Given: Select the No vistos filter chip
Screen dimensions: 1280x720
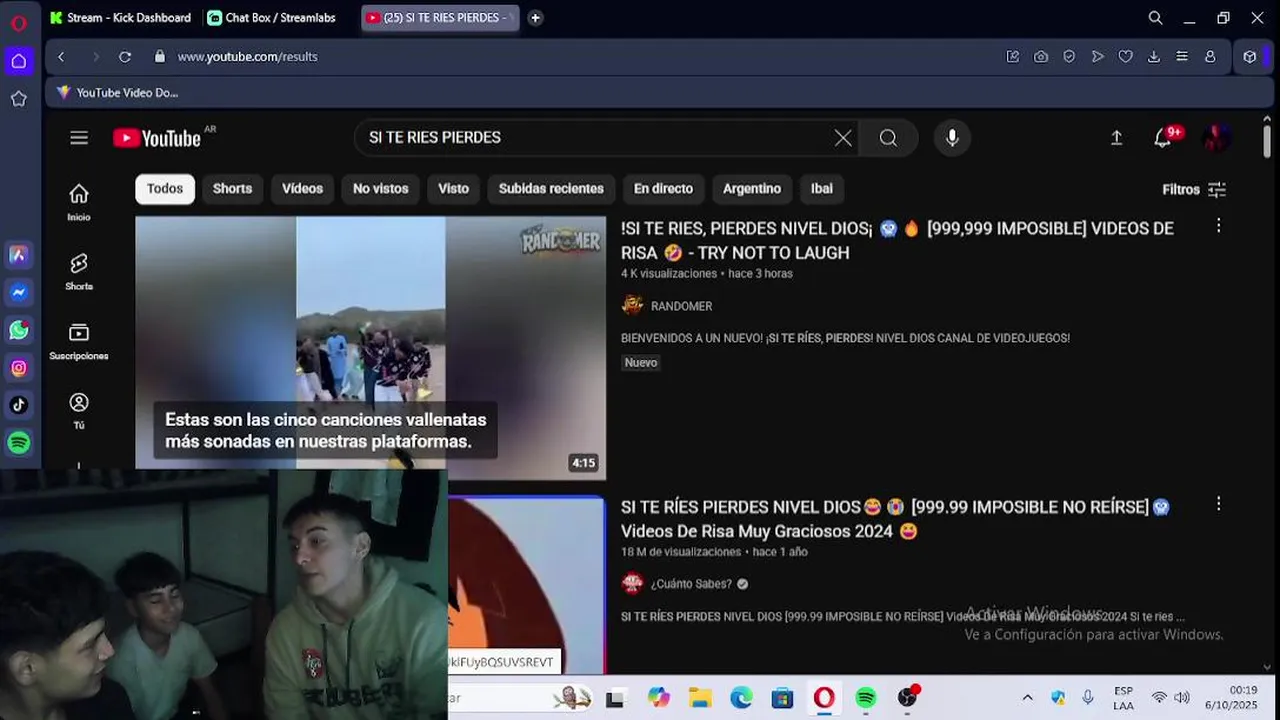Looking at the screenshot, I should point(380,189).
